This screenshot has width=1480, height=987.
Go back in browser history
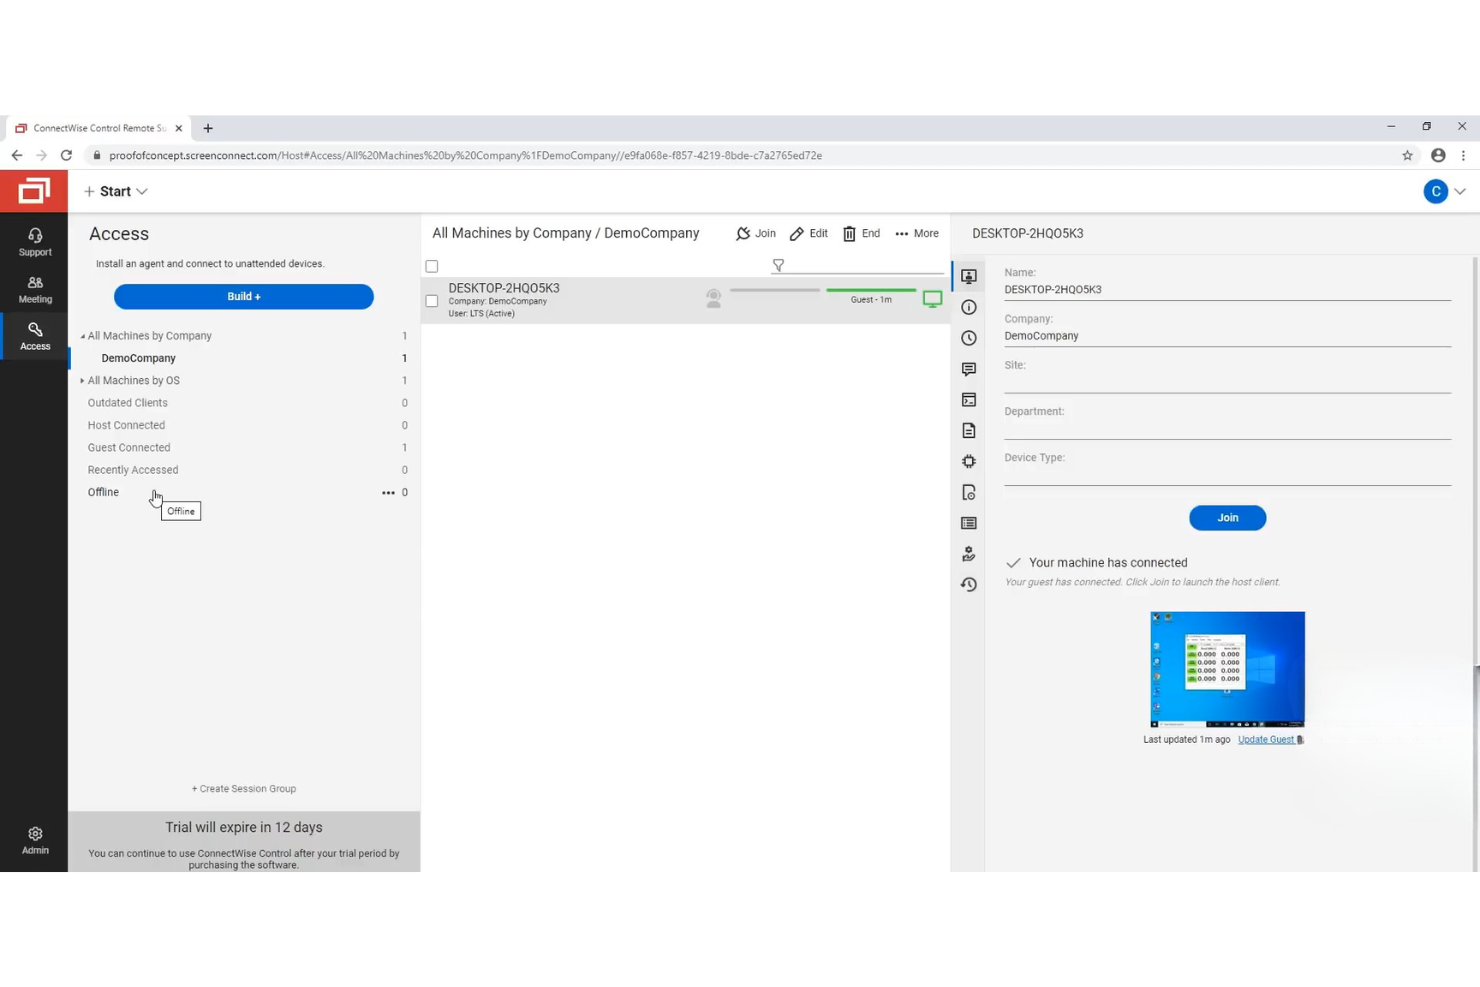coord(17,155)
